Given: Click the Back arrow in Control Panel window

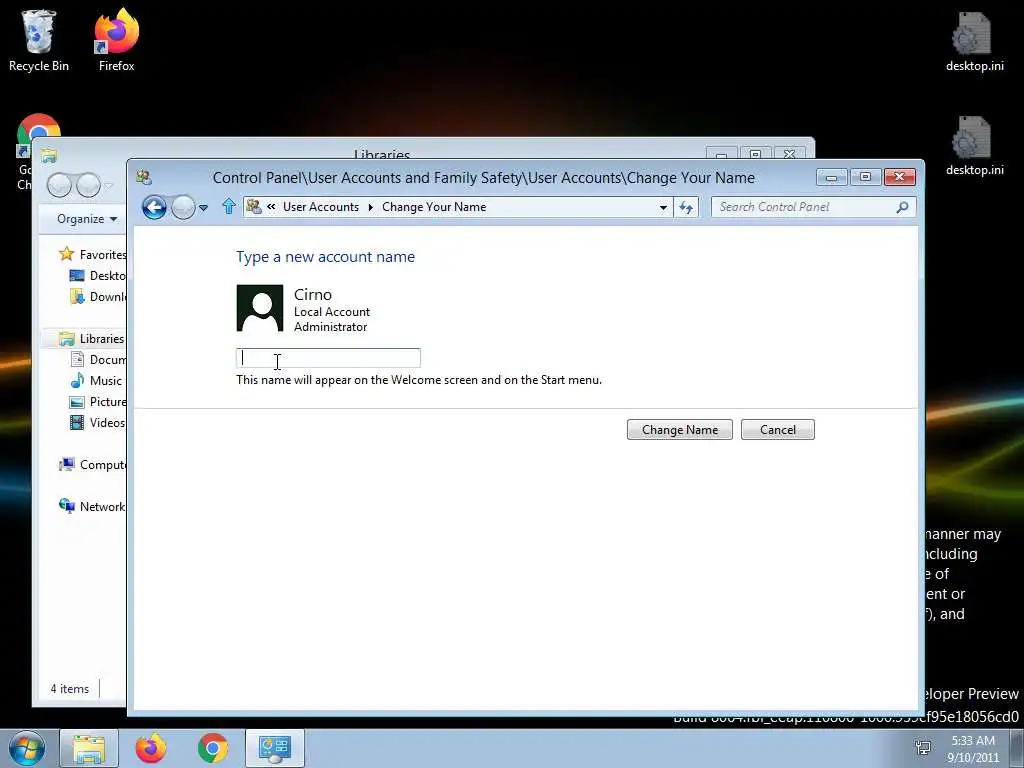Looking at the screenshot, I should (154, 208).
